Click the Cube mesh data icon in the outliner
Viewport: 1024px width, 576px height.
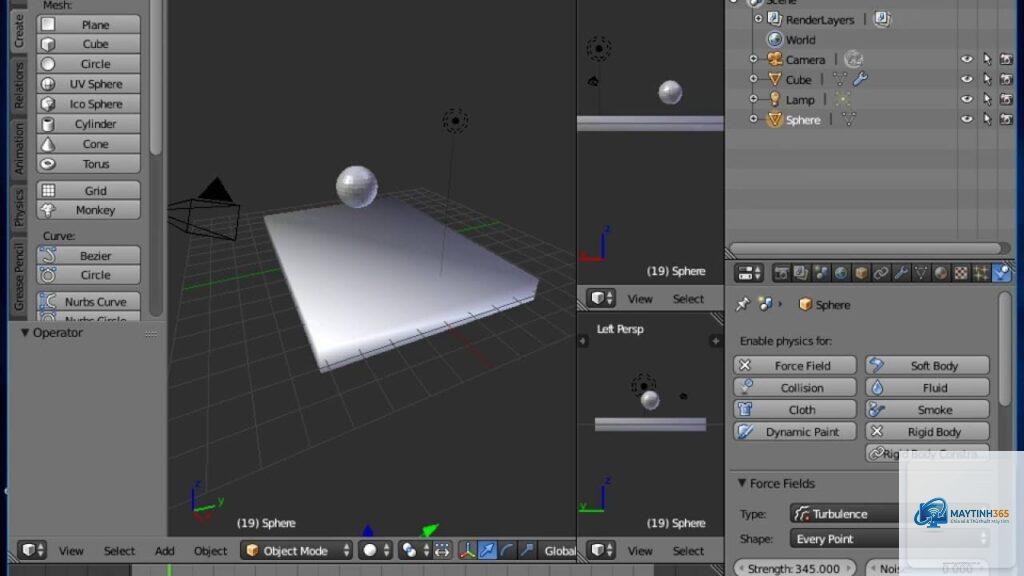[x=840, y=79]
